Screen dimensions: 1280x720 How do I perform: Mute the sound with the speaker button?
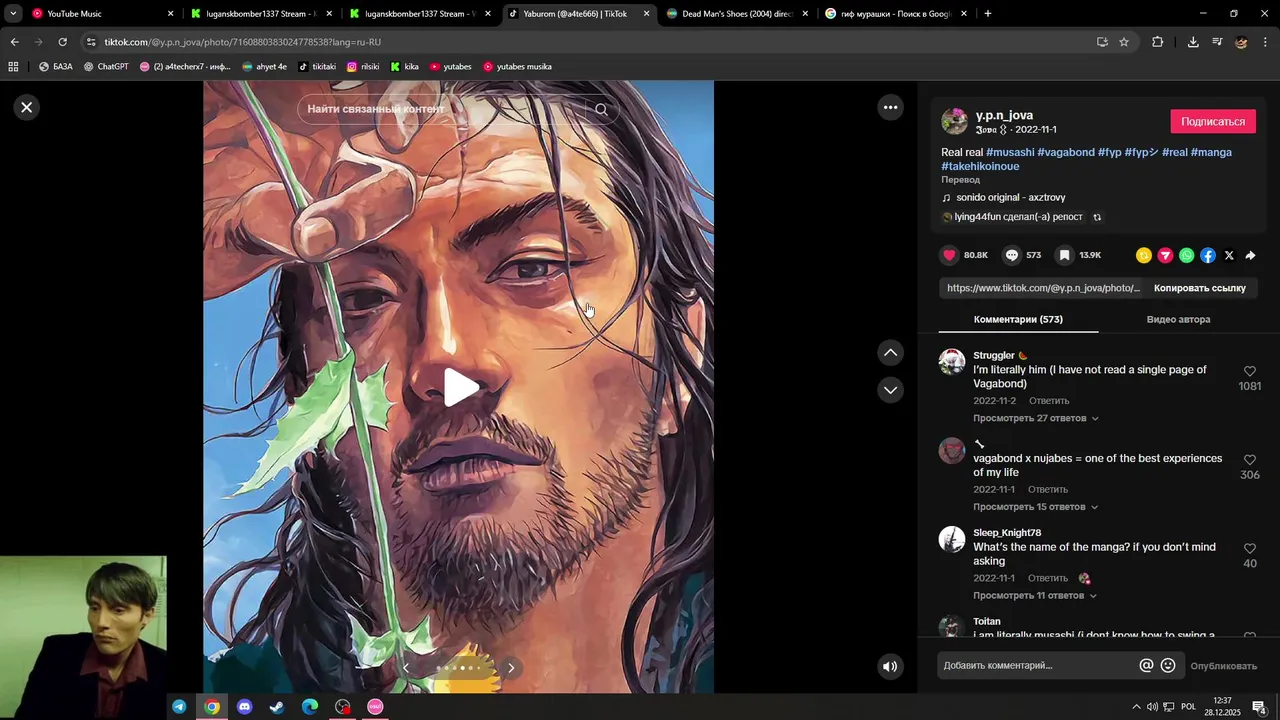(890, 666)
